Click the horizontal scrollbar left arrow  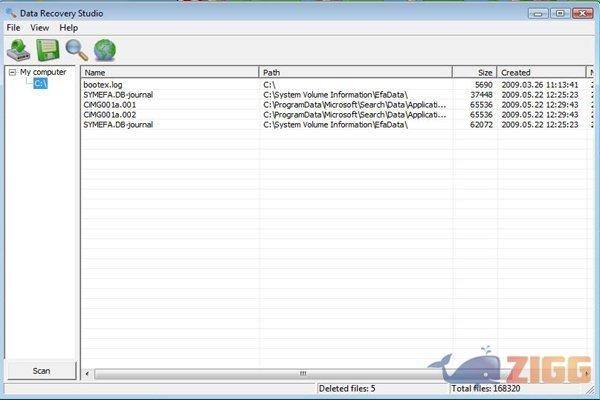click(87, 373)
